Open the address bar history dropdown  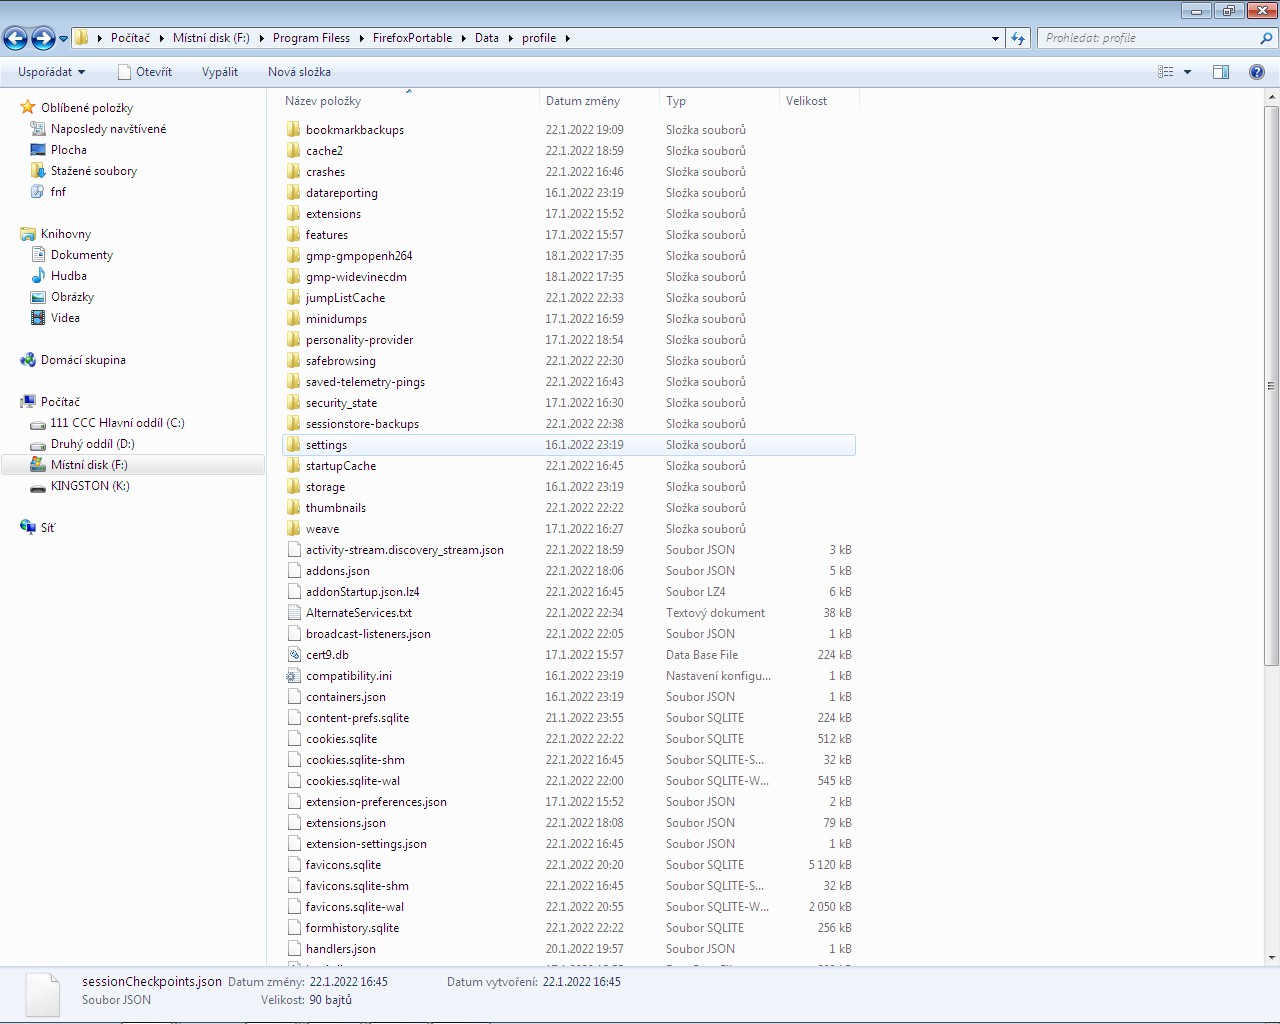pos(995,38)
